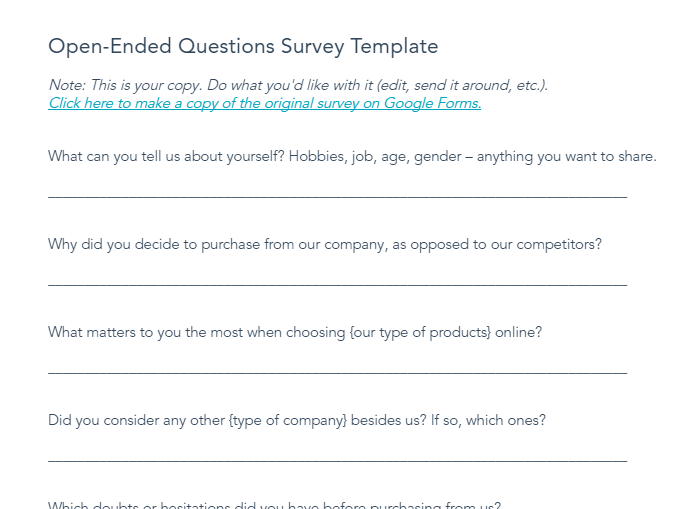Click answer line under 'Did you consider' question
The image size is (697, 509).
click(337, 460)
